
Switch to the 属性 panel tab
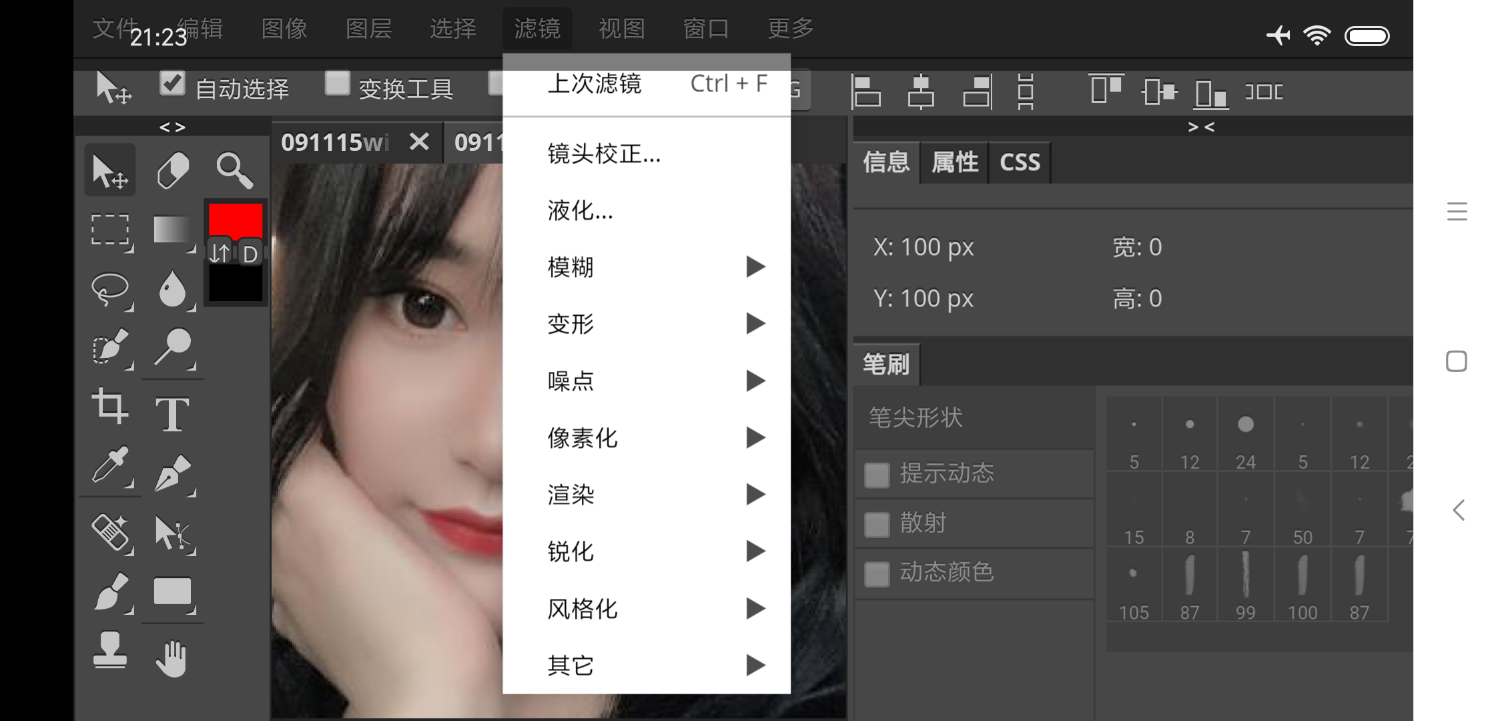(953, 162)
